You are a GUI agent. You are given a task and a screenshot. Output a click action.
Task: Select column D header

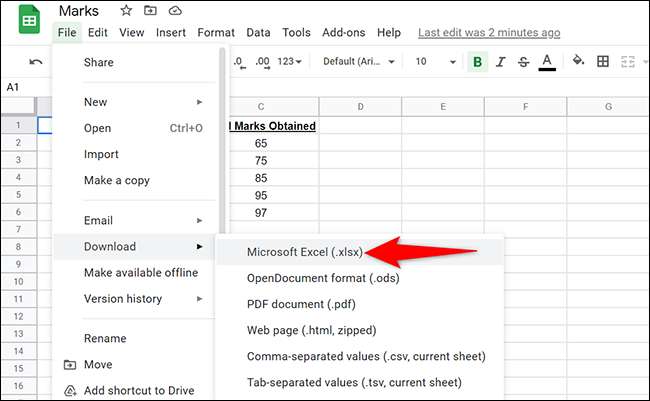tap(360, 107)
